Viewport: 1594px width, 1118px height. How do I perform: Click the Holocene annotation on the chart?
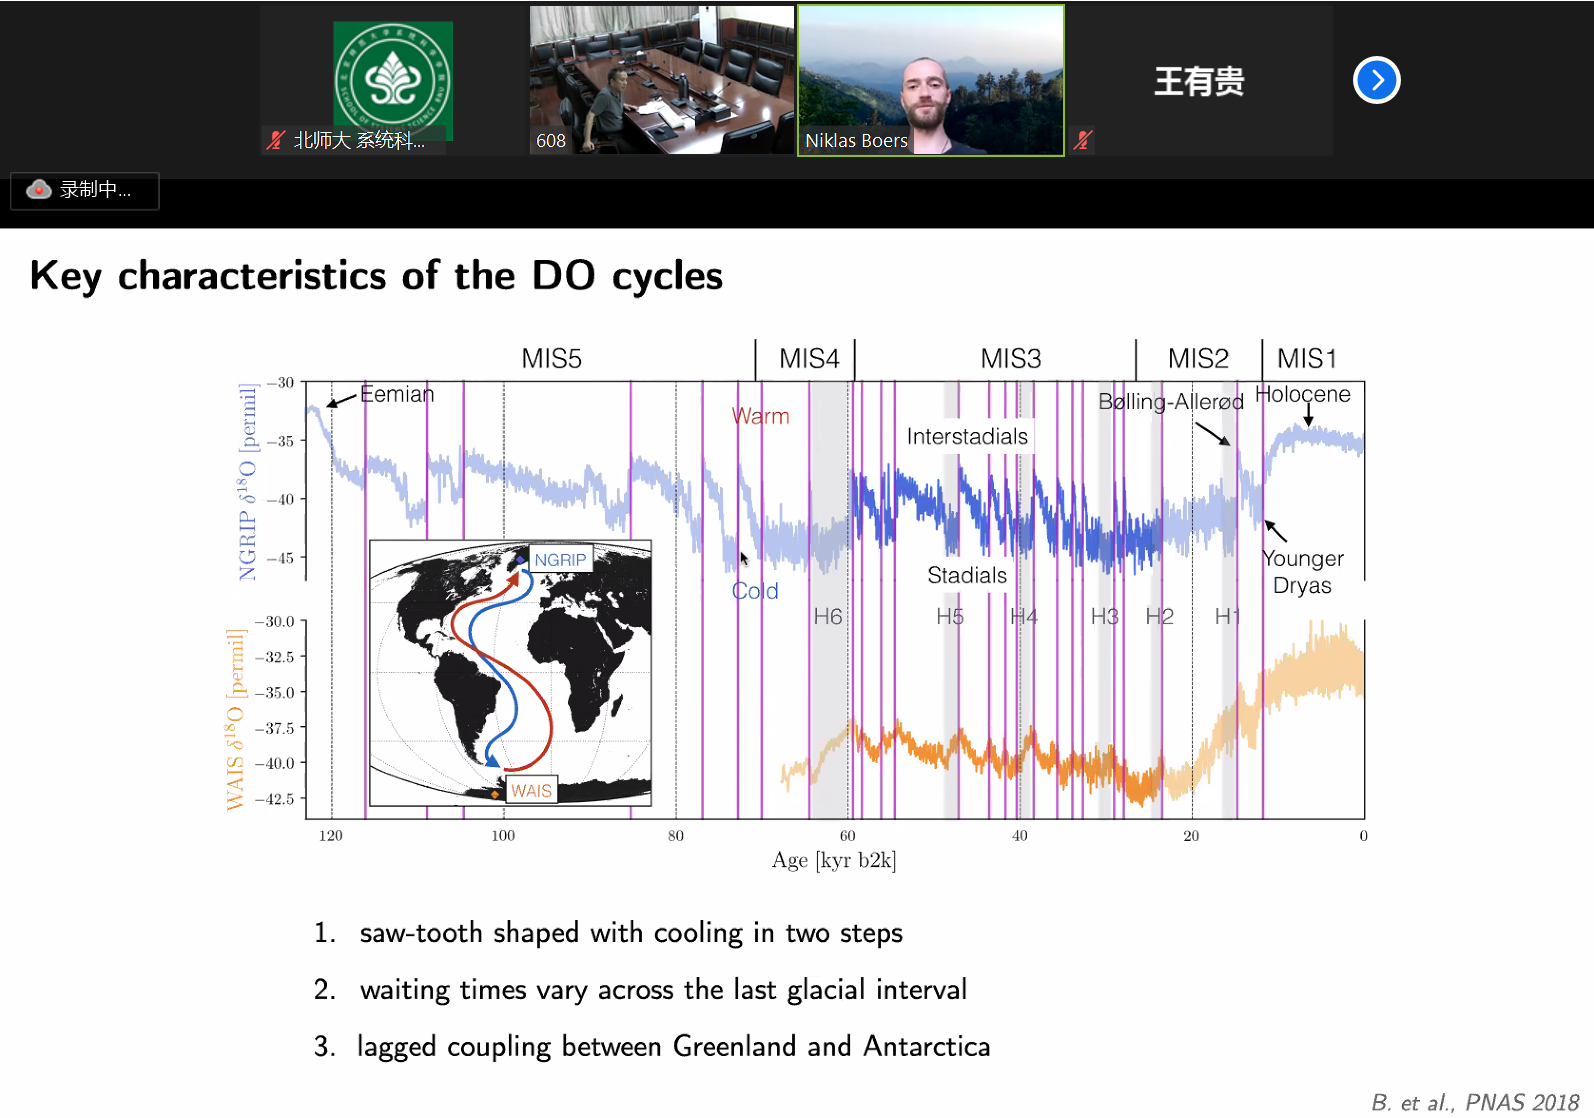point(1302,395)
